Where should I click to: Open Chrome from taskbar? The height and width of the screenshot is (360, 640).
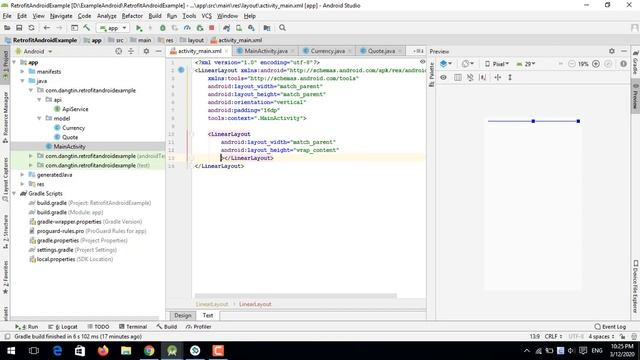[149, 351]
